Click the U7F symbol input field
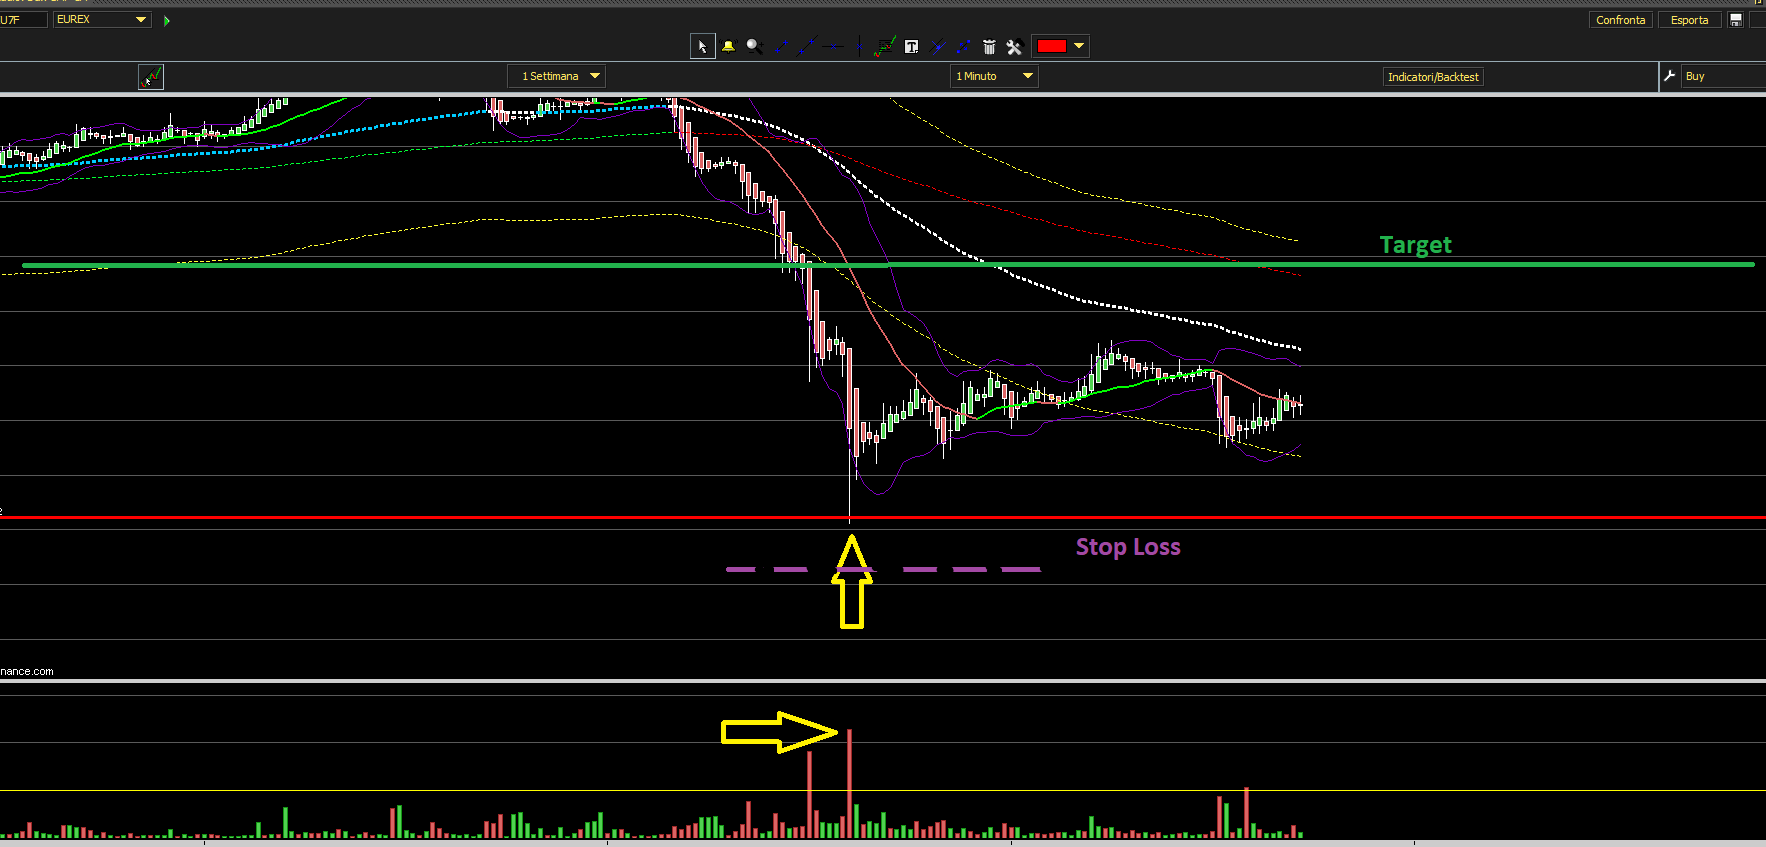Viewport: 1766px width, 847px height. click(23, 19)
